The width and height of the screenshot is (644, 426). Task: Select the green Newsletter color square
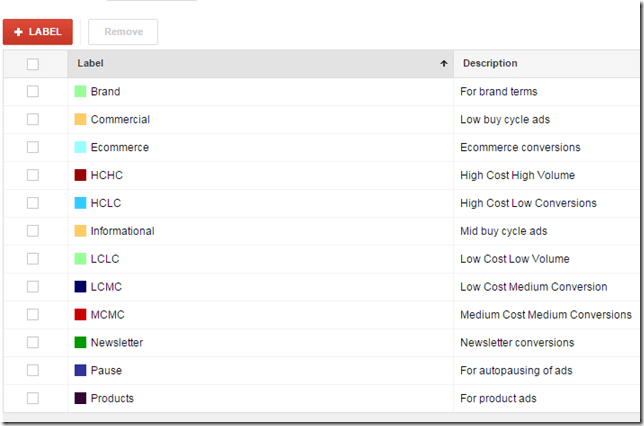click(x=80, y=343)
